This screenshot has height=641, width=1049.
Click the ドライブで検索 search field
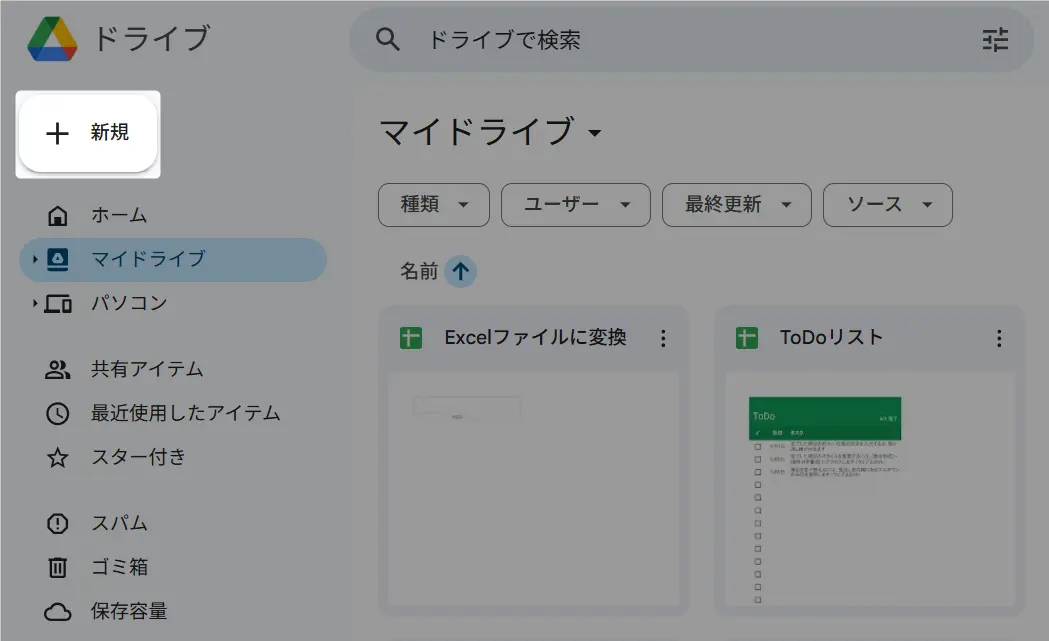[680, 40]
